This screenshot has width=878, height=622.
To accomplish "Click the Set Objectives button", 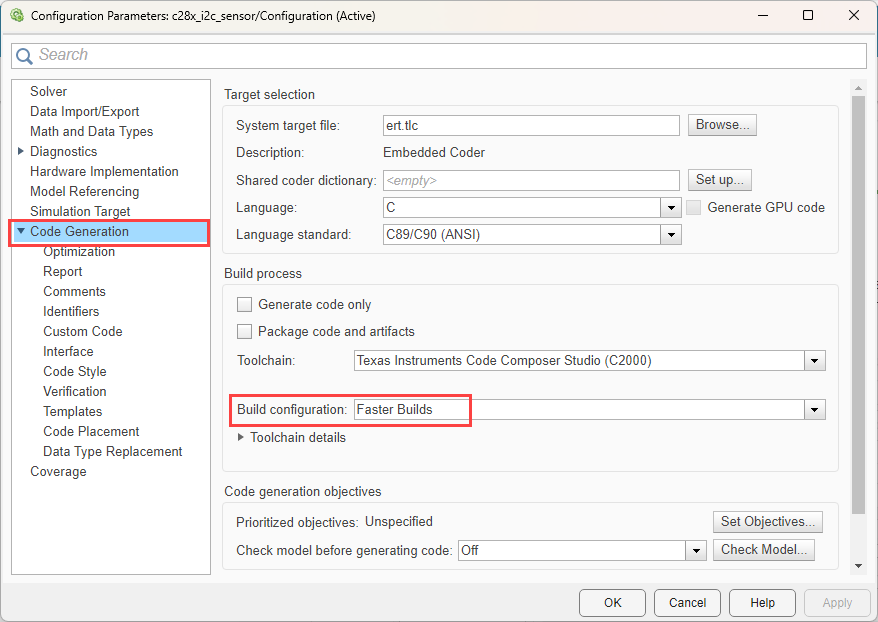I will (x=767, y=521).
